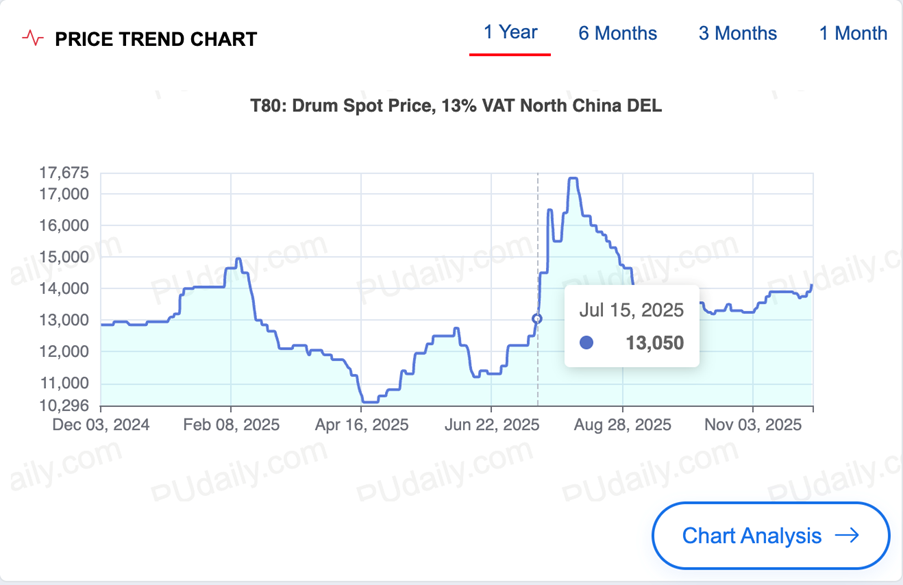
Task: Click the Nov 03, 2025 date label
Action: 753,424
